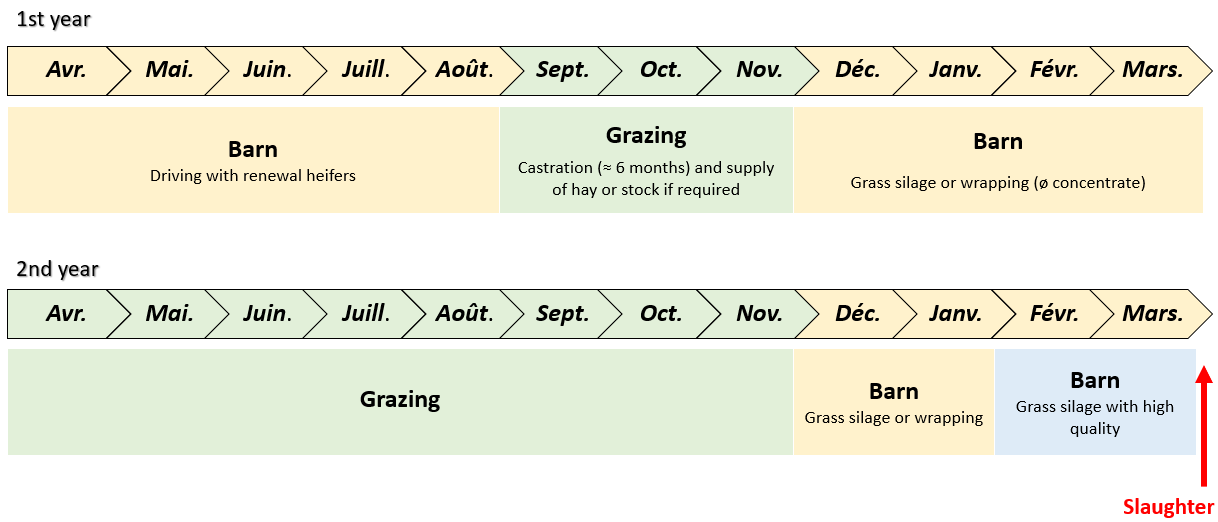Click the blue high quality silage block
This screenshot has width=1218, height=522.
(1095, 402)
